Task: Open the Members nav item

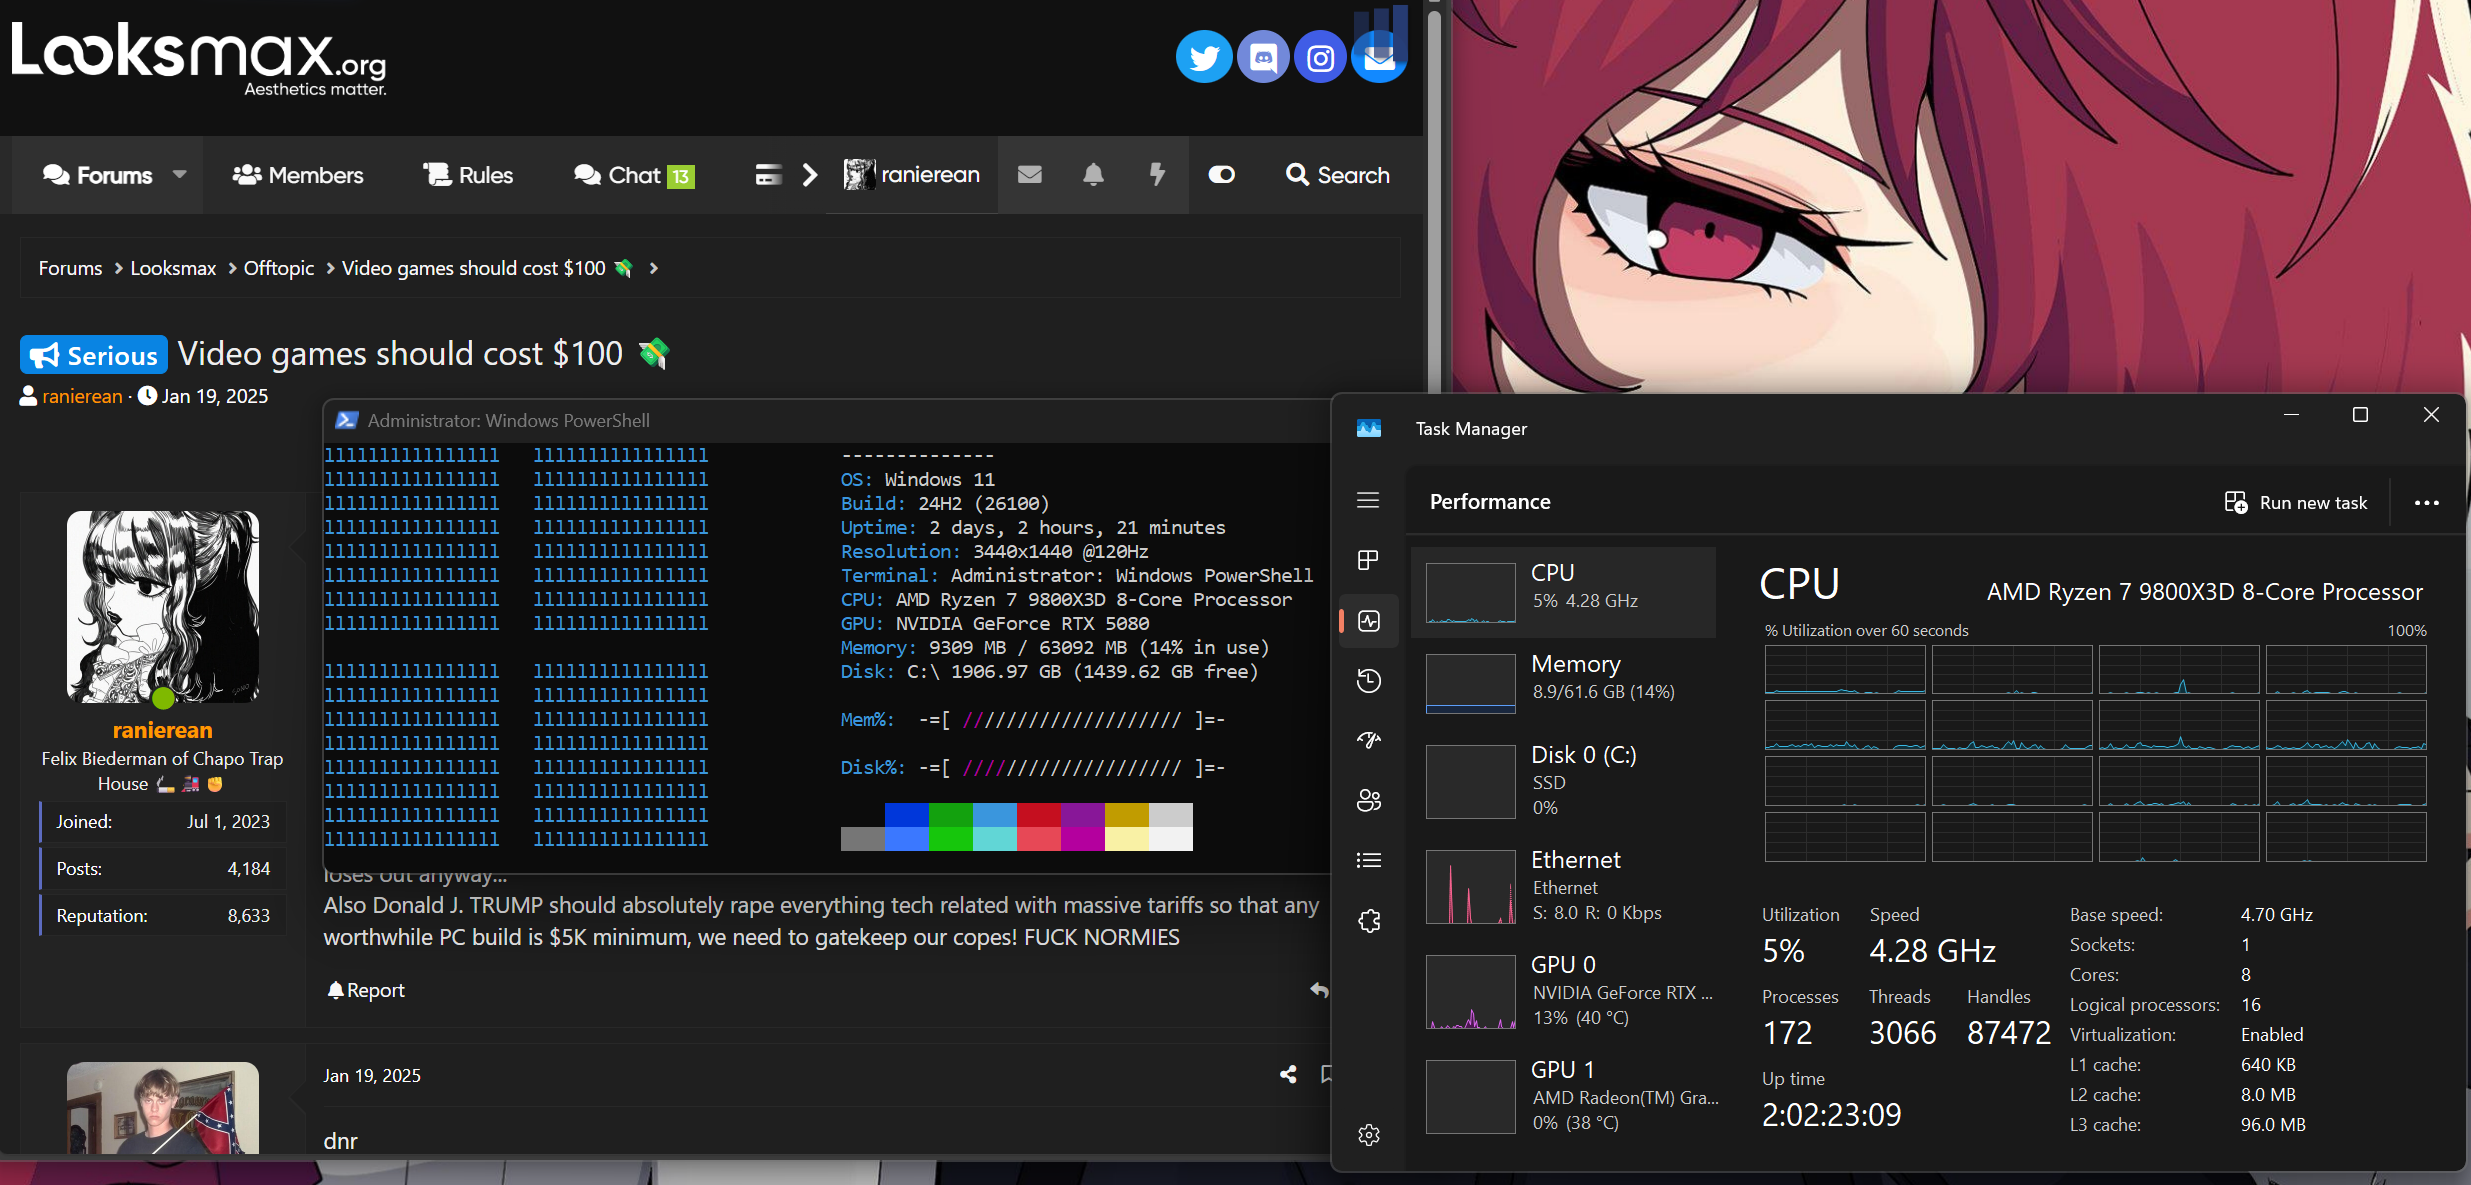Action: pos(298,175)
